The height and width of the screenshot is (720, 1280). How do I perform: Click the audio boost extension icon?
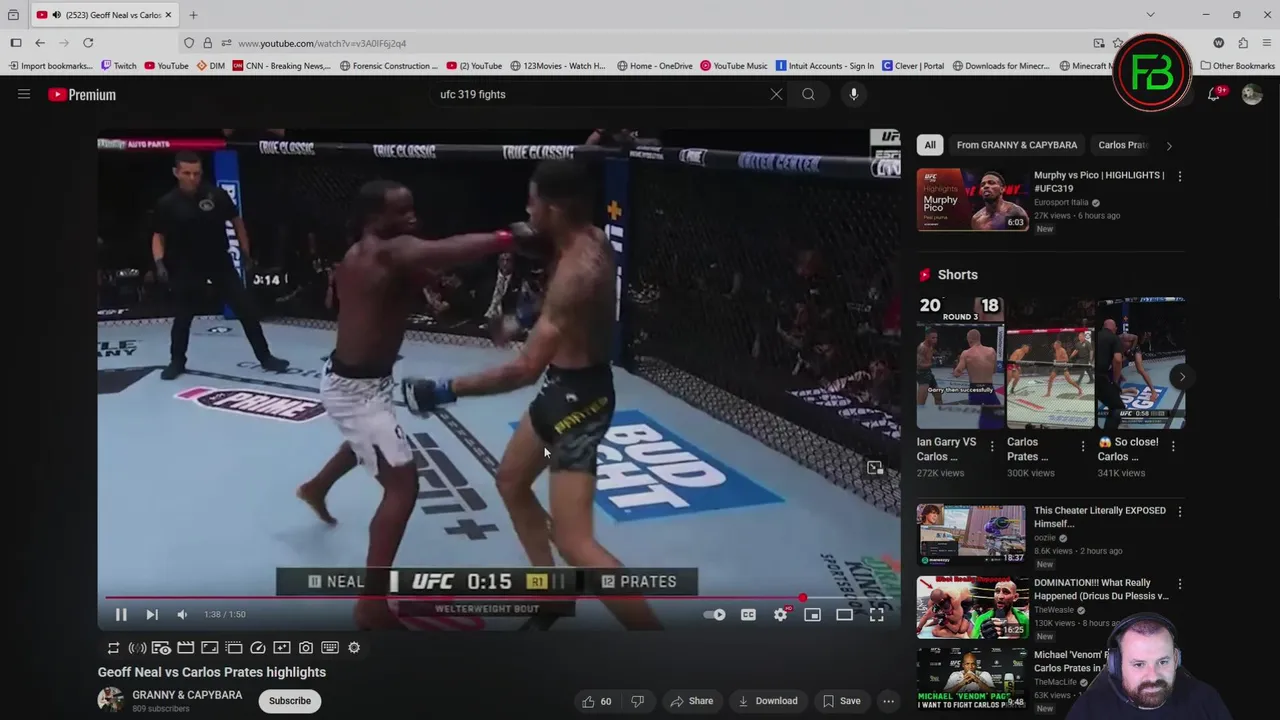click(137, 648)
